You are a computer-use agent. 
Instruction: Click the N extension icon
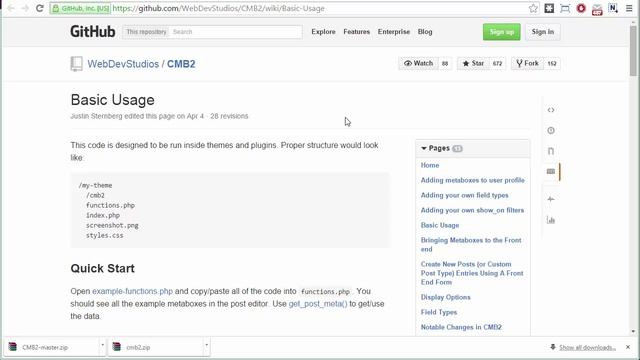[x=613, y=8]
